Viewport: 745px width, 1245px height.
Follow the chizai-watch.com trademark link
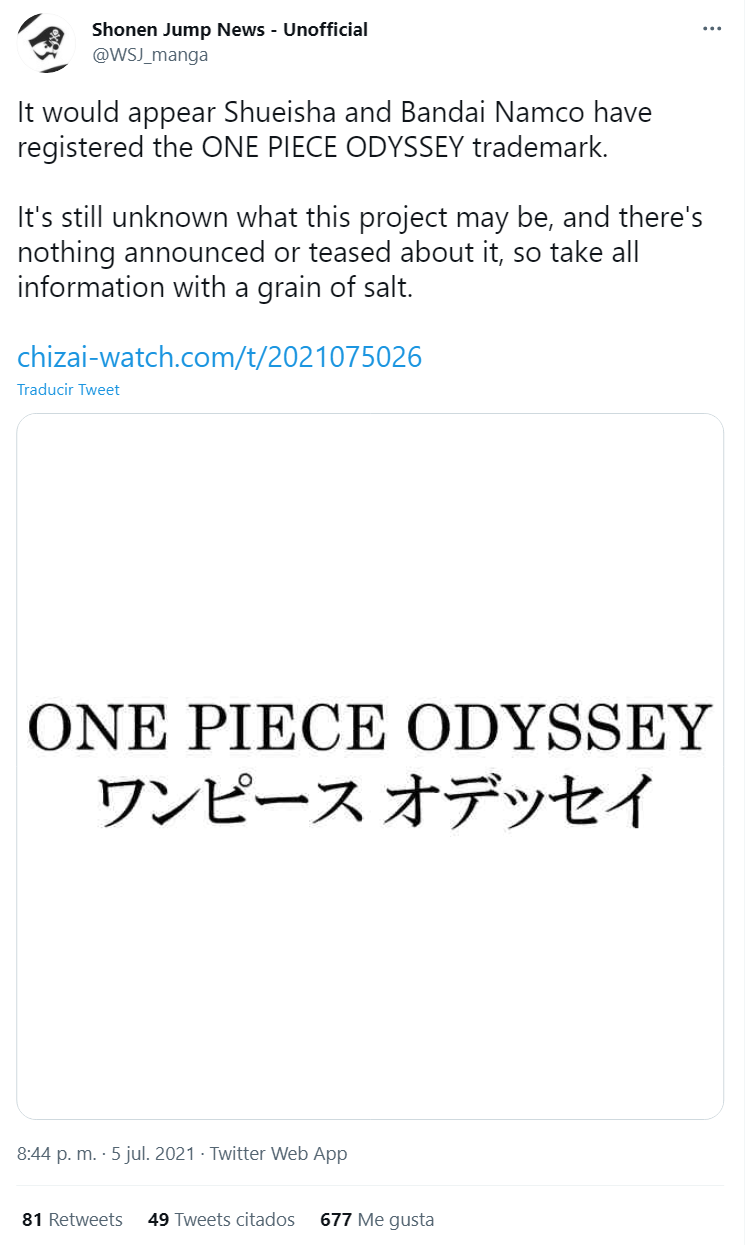pos(220,356)
